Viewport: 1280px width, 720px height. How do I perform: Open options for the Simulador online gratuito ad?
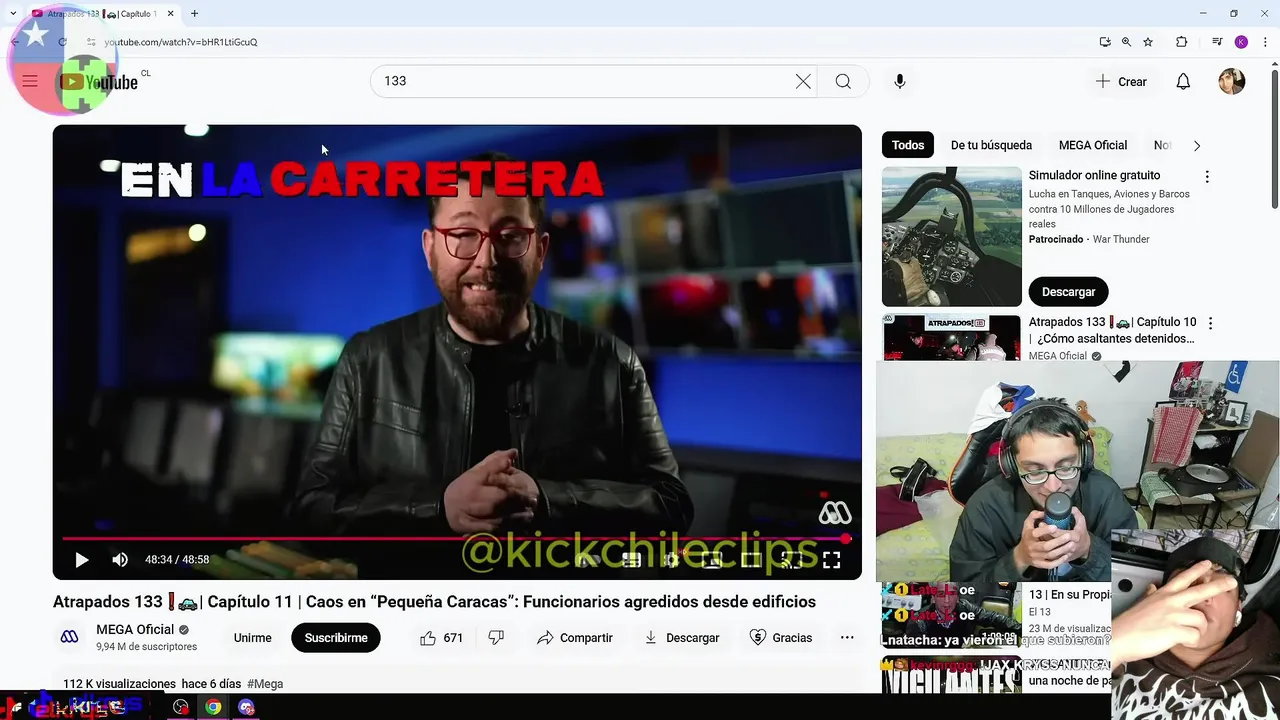pos(1207,177)
